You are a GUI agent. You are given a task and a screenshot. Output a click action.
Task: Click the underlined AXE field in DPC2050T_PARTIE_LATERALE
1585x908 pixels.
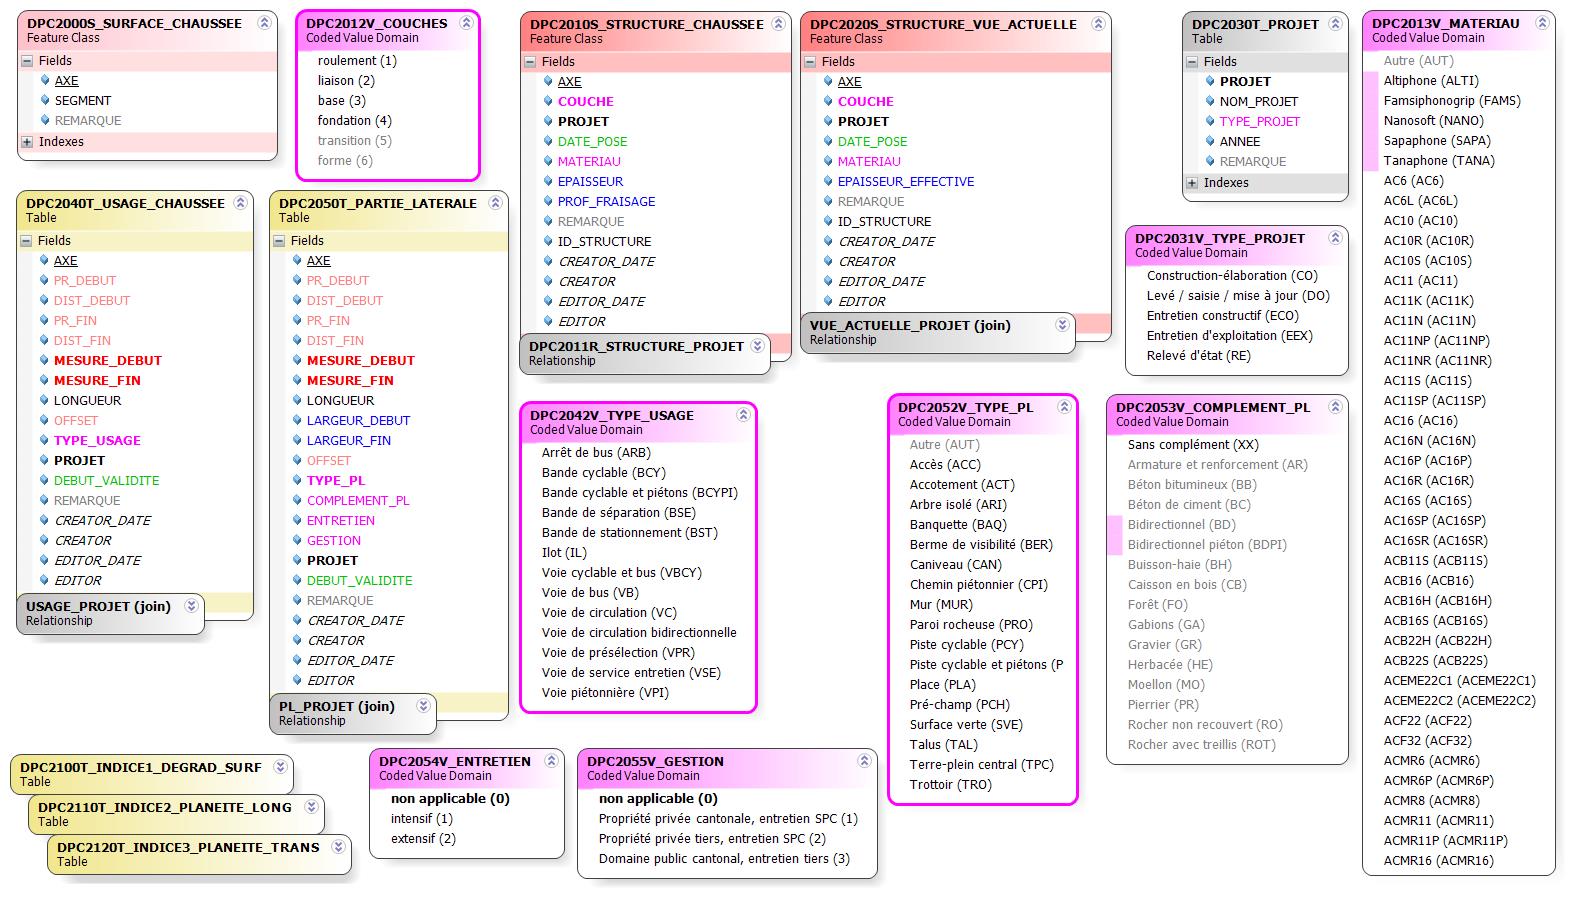click(x=319, y=260)
